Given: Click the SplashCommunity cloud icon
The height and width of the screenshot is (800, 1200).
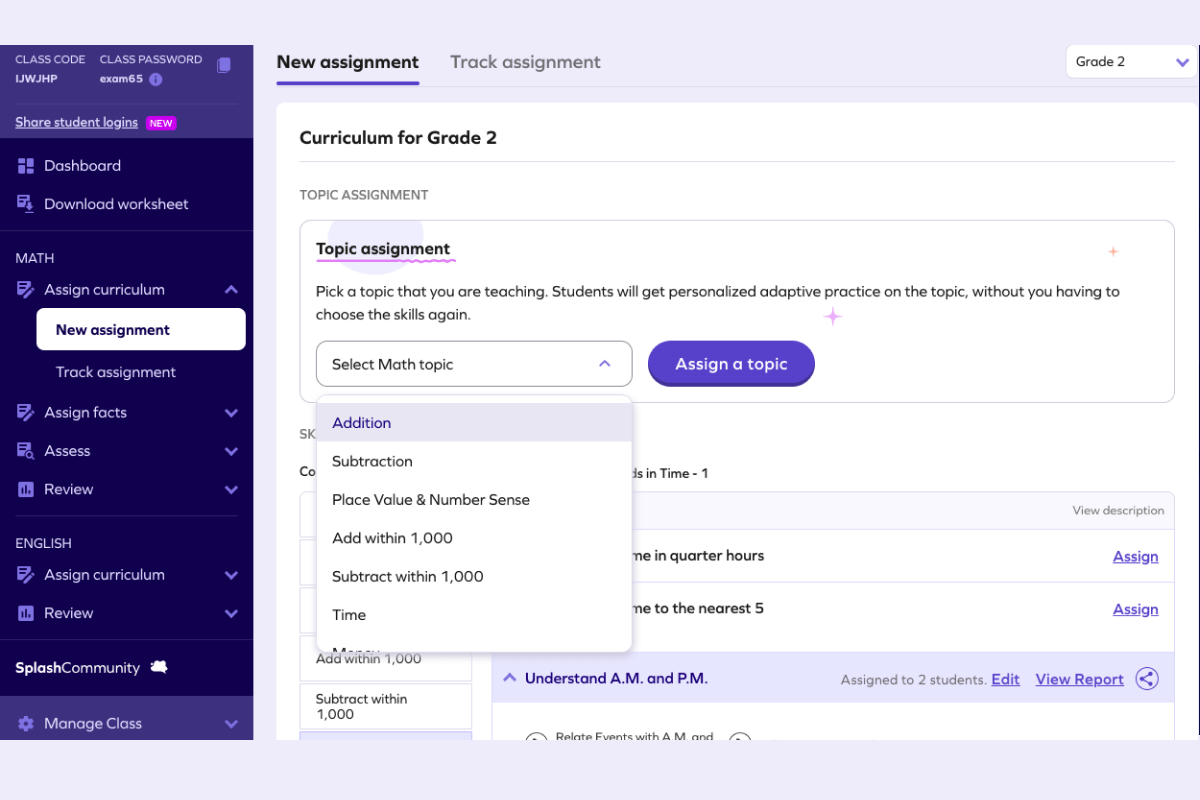Looking at the screenshot, I should coord(158,667).
